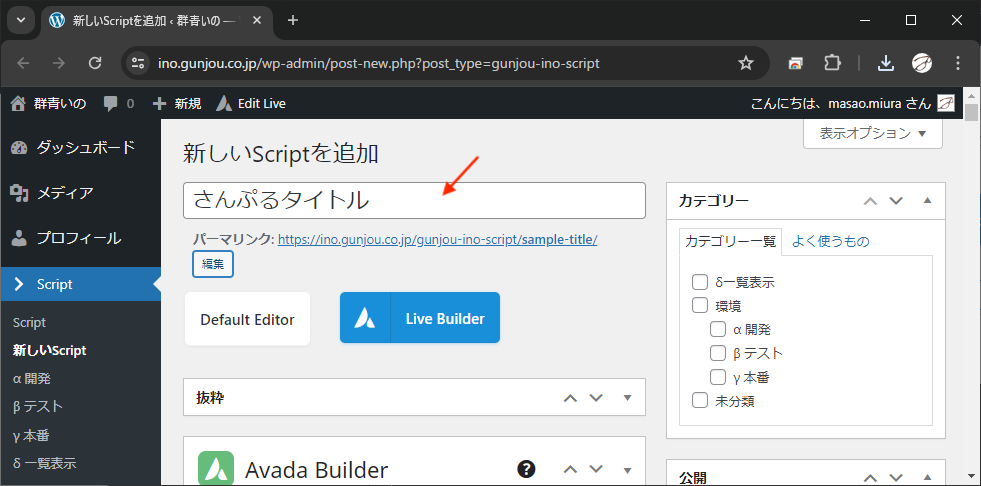Click the comments bubble icon in admin bar
The width and height of the screenshot is (981, 486).
(x=111, y=103)
